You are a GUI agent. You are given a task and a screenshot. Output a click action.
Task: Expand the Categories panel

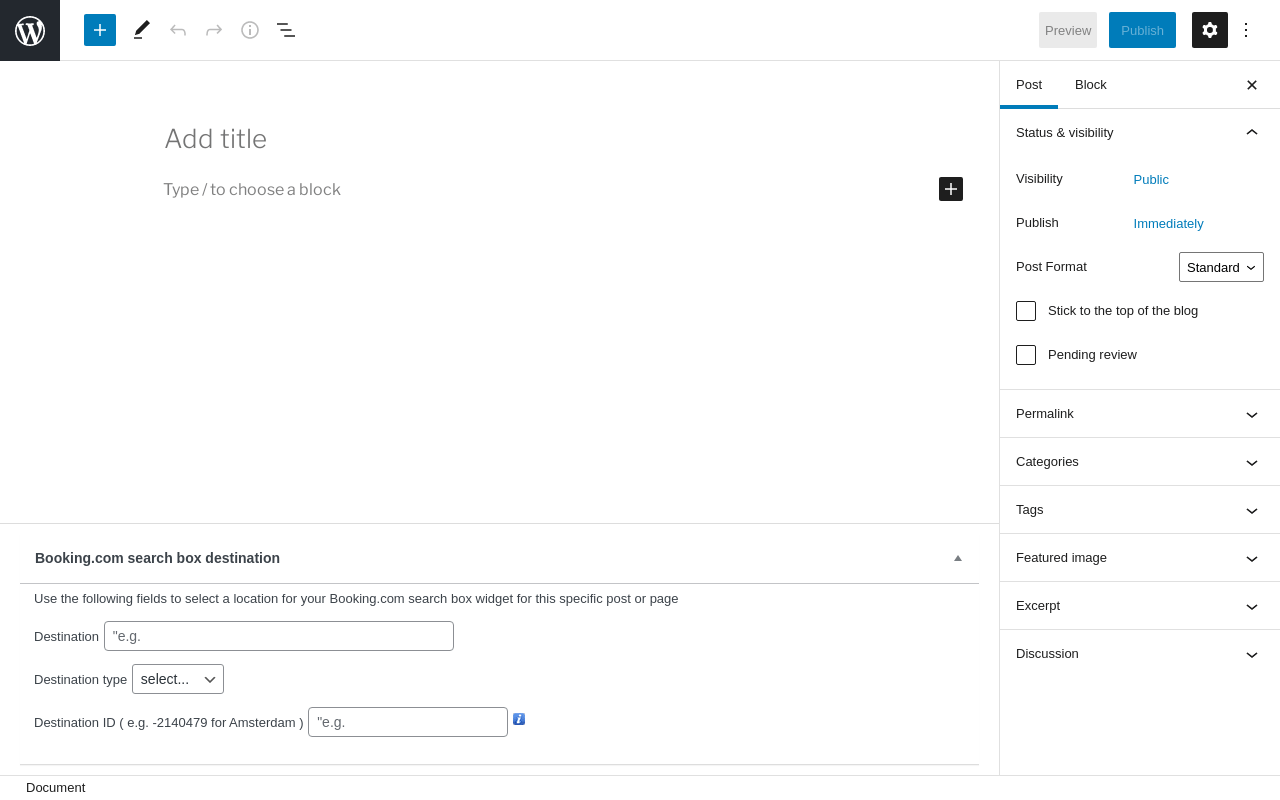coord(1139,462)
